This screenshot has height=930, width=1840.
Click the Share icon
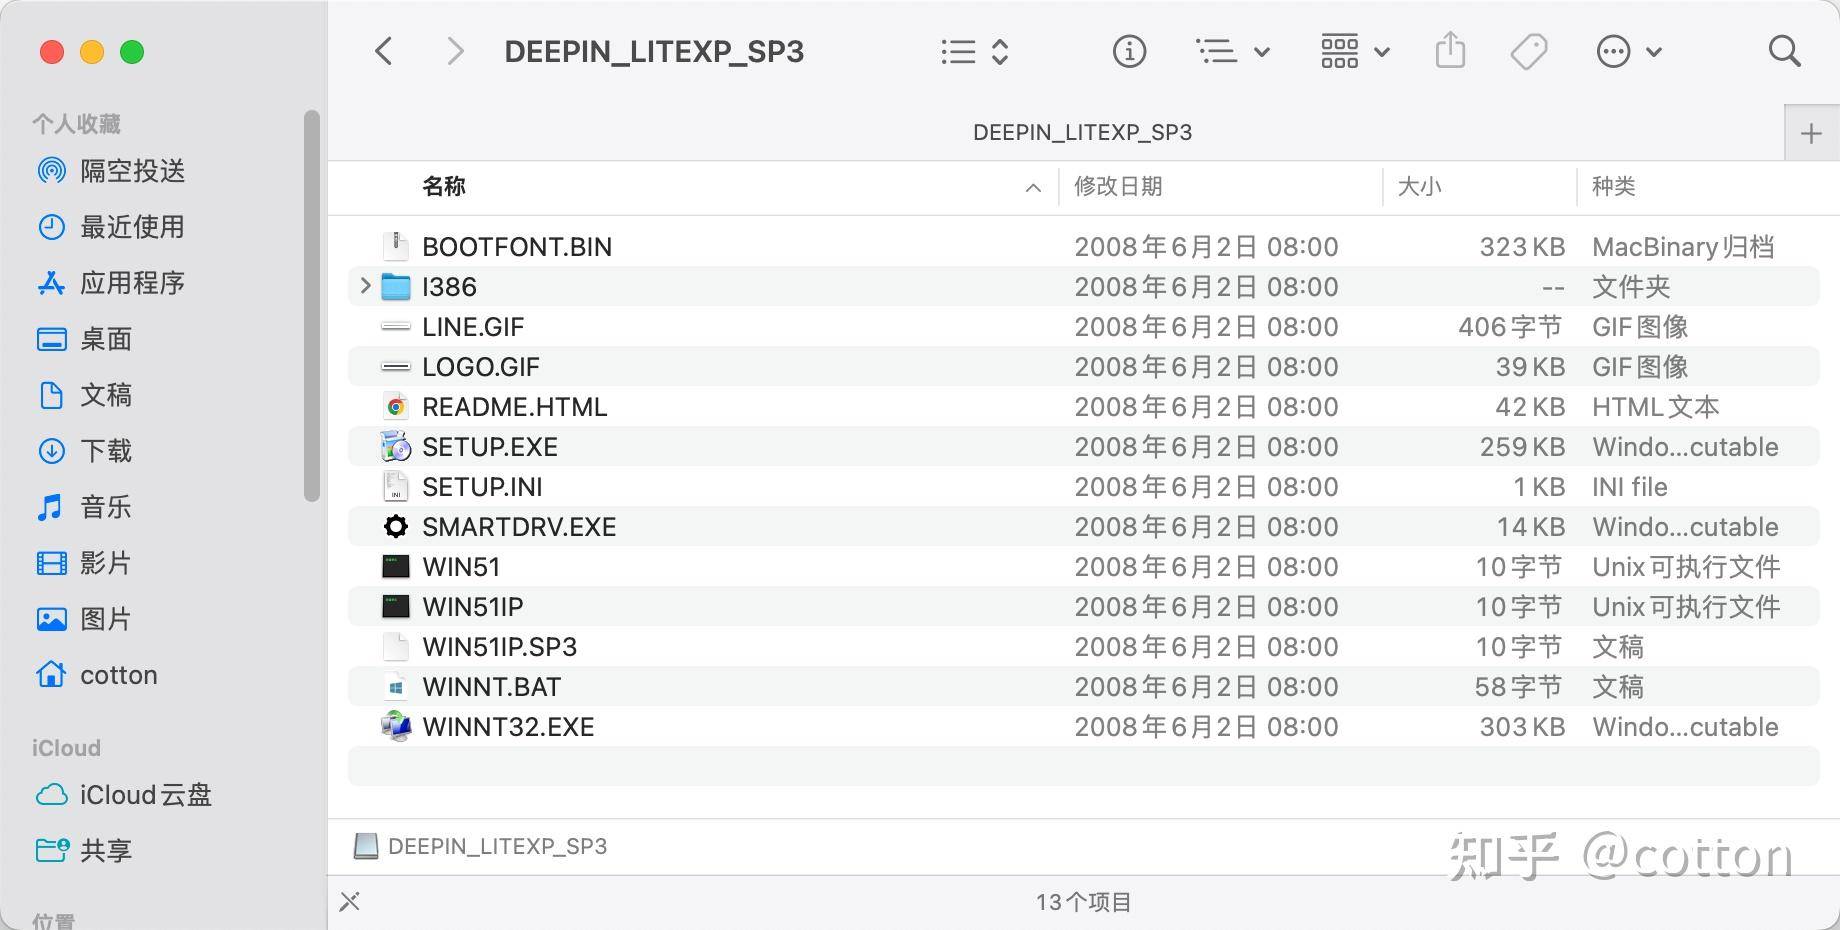point(1450,50)
